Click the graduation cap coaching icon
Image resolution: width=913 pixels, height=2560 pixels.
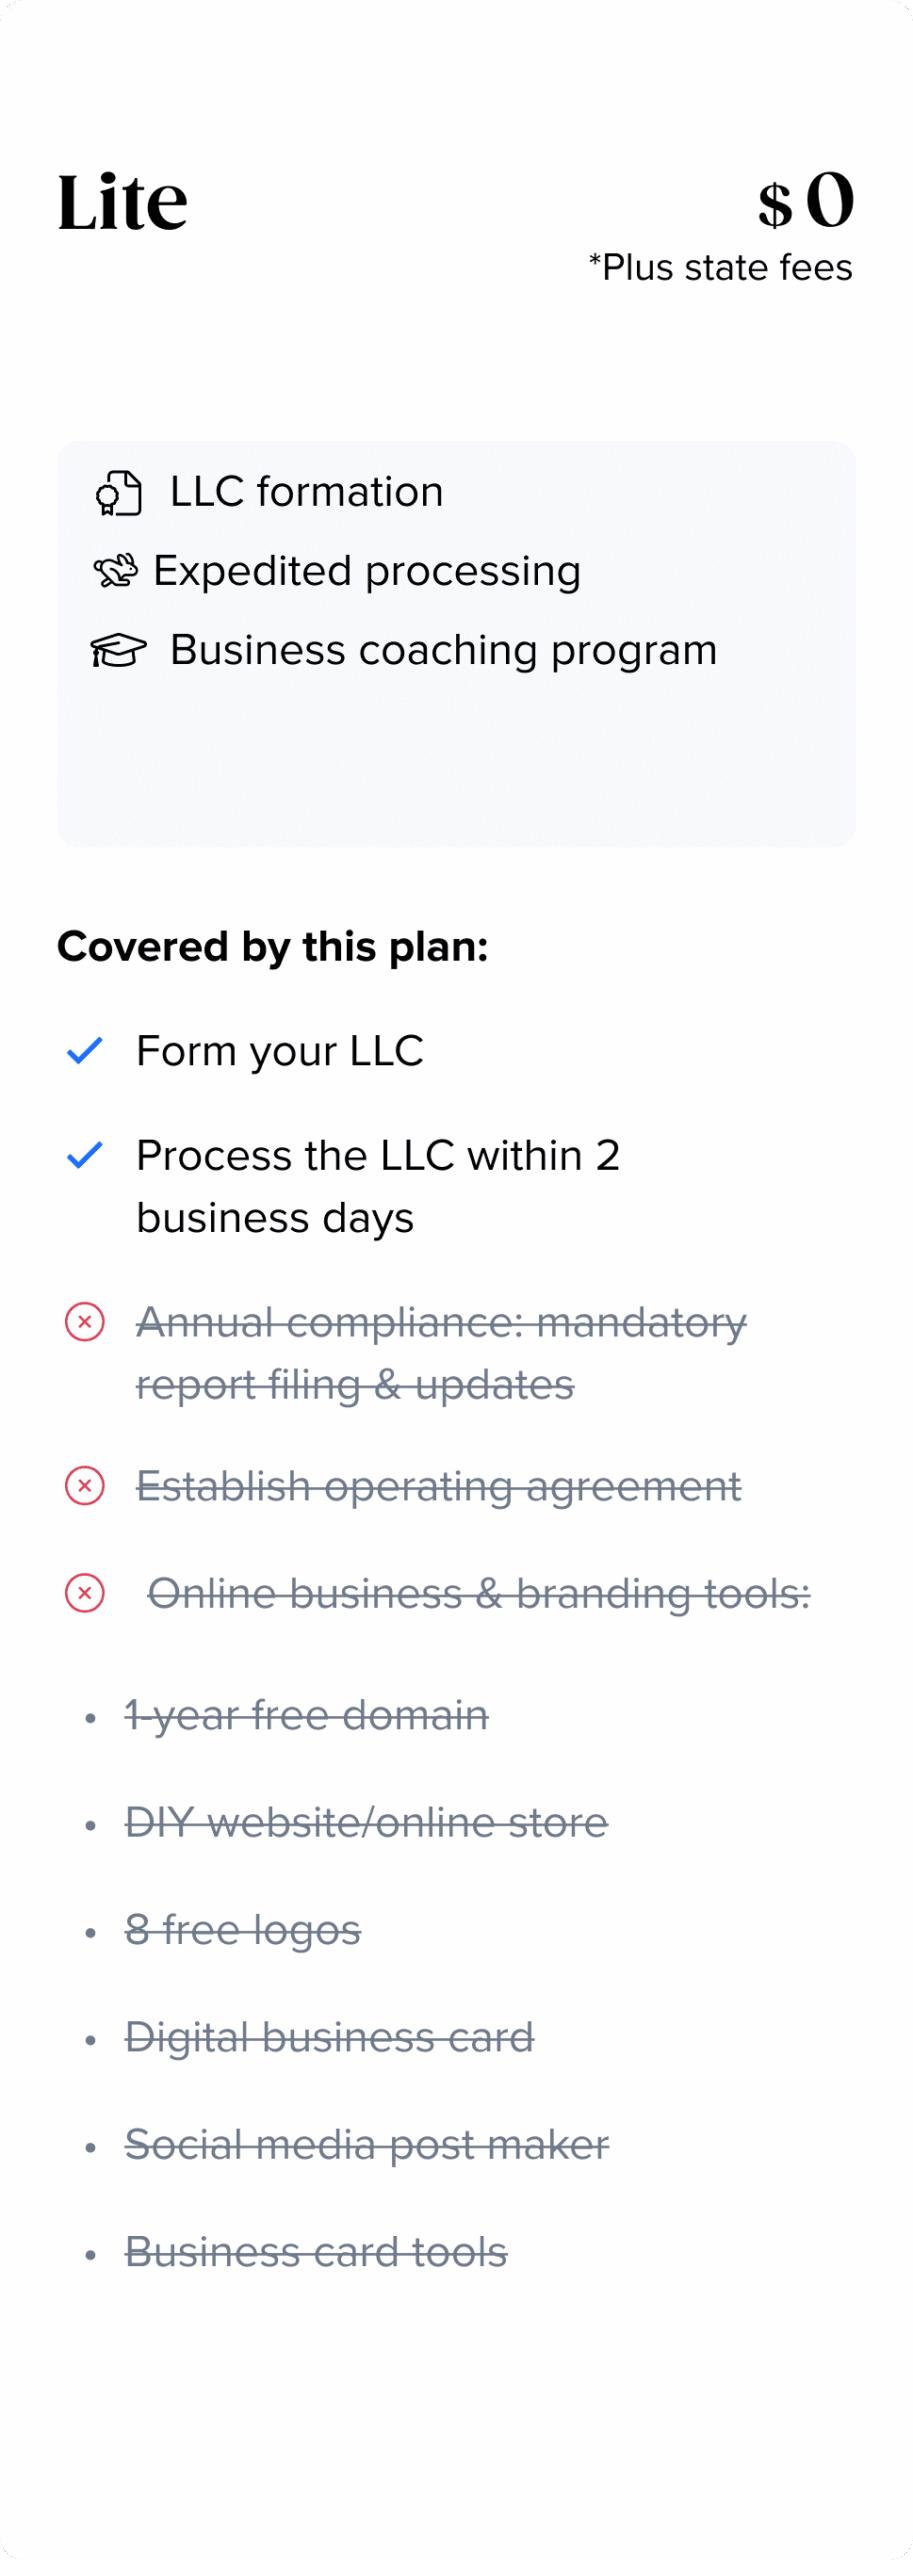118,651
